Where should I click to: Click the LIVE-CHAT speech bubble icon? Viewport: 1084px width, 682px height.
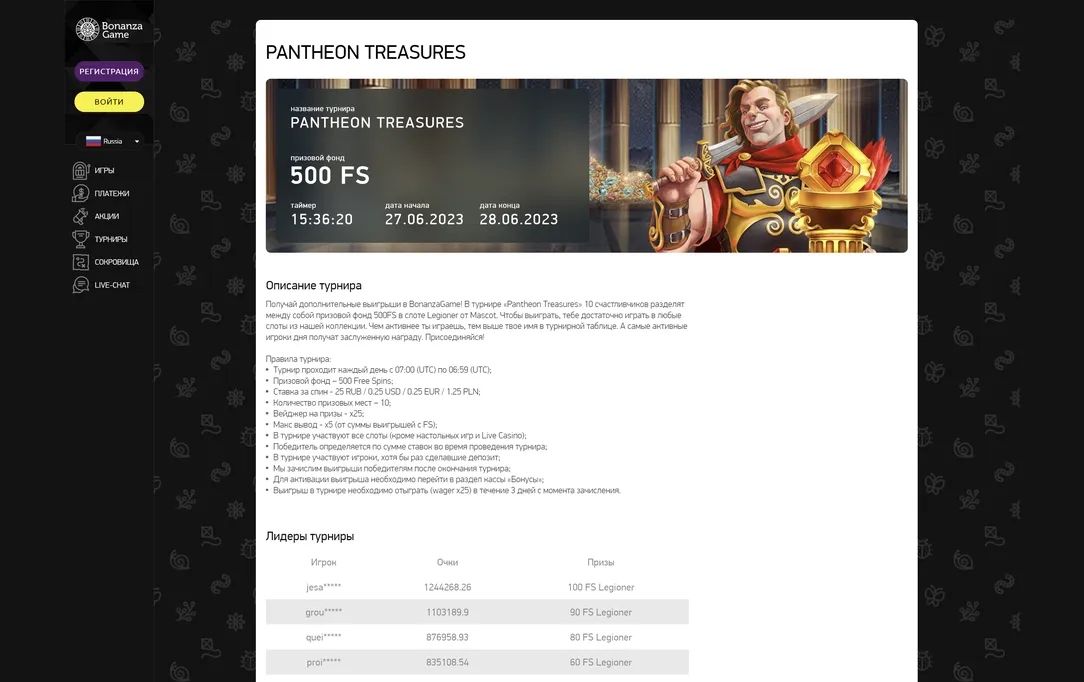(81, 285)
